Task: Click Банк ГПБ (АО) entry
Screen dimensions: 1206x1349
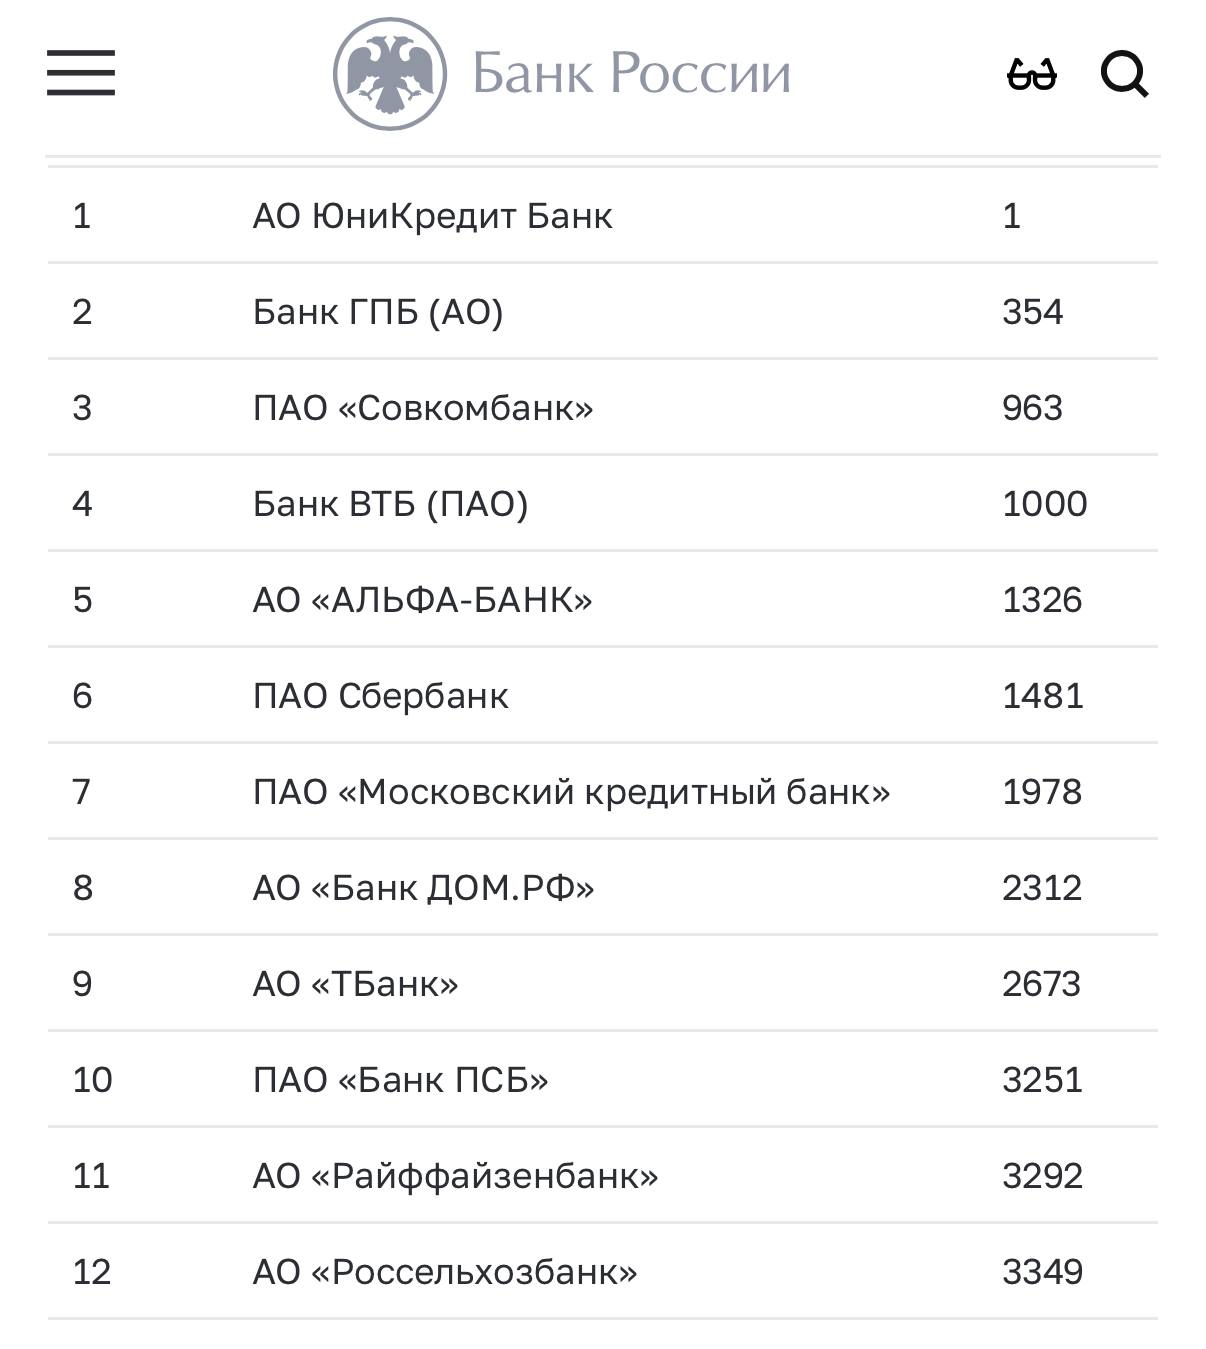Action: pos(378,312)
